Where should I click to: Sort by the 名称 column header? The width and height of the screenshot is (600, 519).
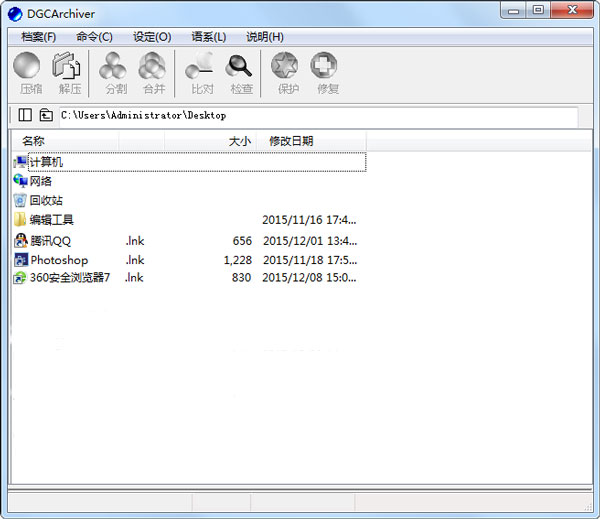point(65,141)
